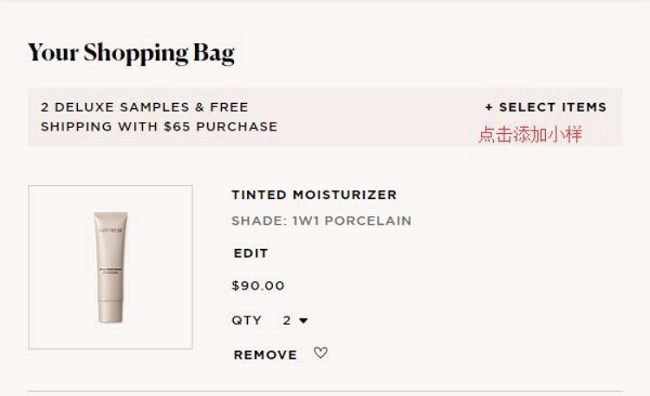Open the TINTED MOISTURIZER product title link
This screenshot has width=650, height=396.
click(314, 194)
